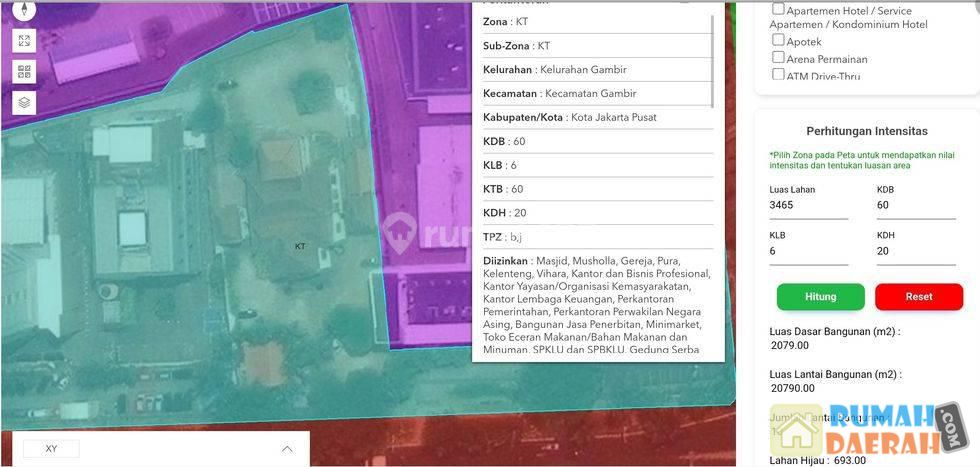
Task: Expand the XY coordinate panel chevron
Action: pyautogui.click(x=287, y=449)
